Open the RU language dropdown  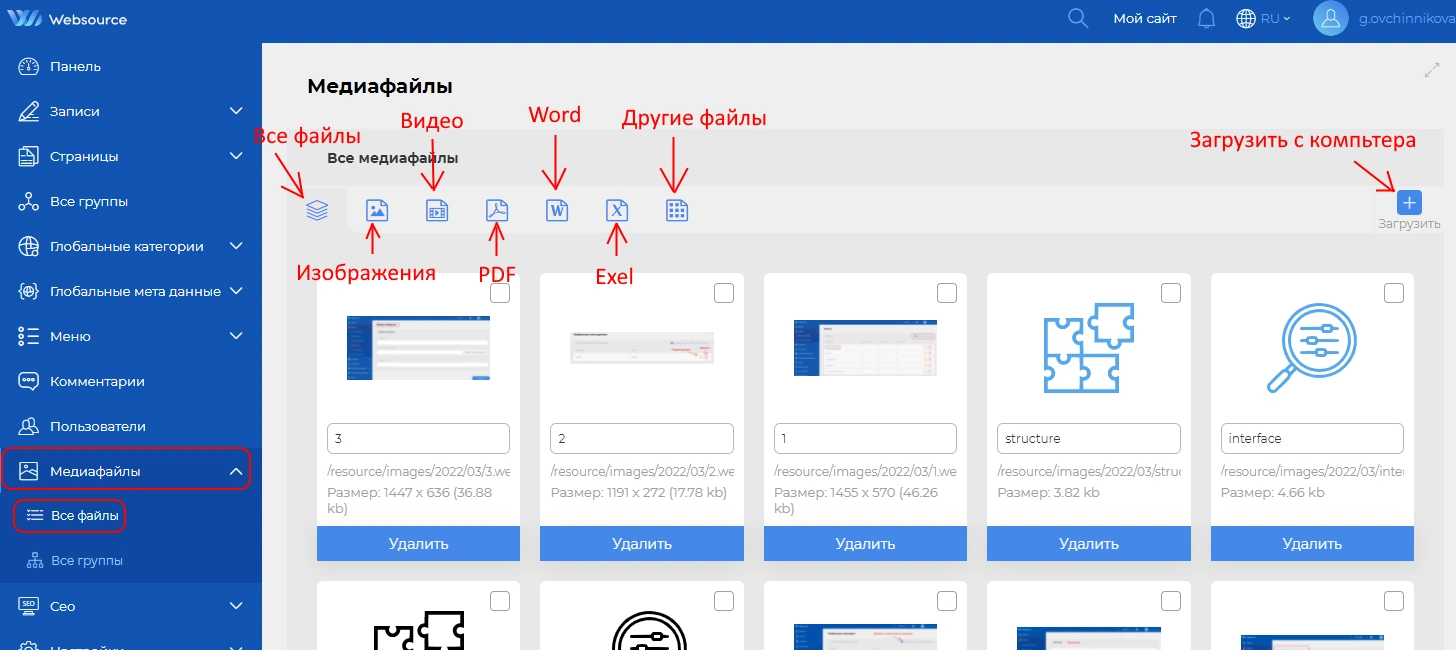(1264, 18)
